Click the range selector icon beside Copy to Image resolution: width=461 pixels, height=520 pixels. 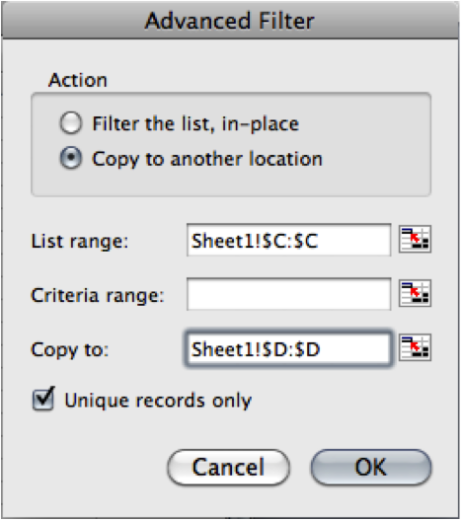click(x=415, y=347)
